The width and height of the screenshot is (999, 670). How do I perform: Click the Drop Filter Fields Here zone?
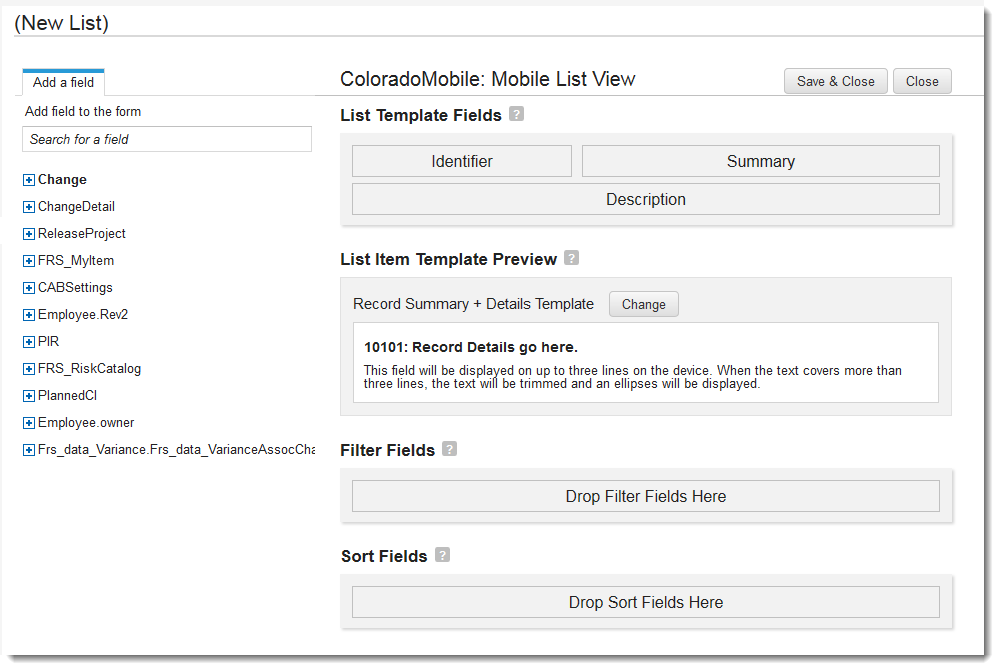click(x=645, y=496)
